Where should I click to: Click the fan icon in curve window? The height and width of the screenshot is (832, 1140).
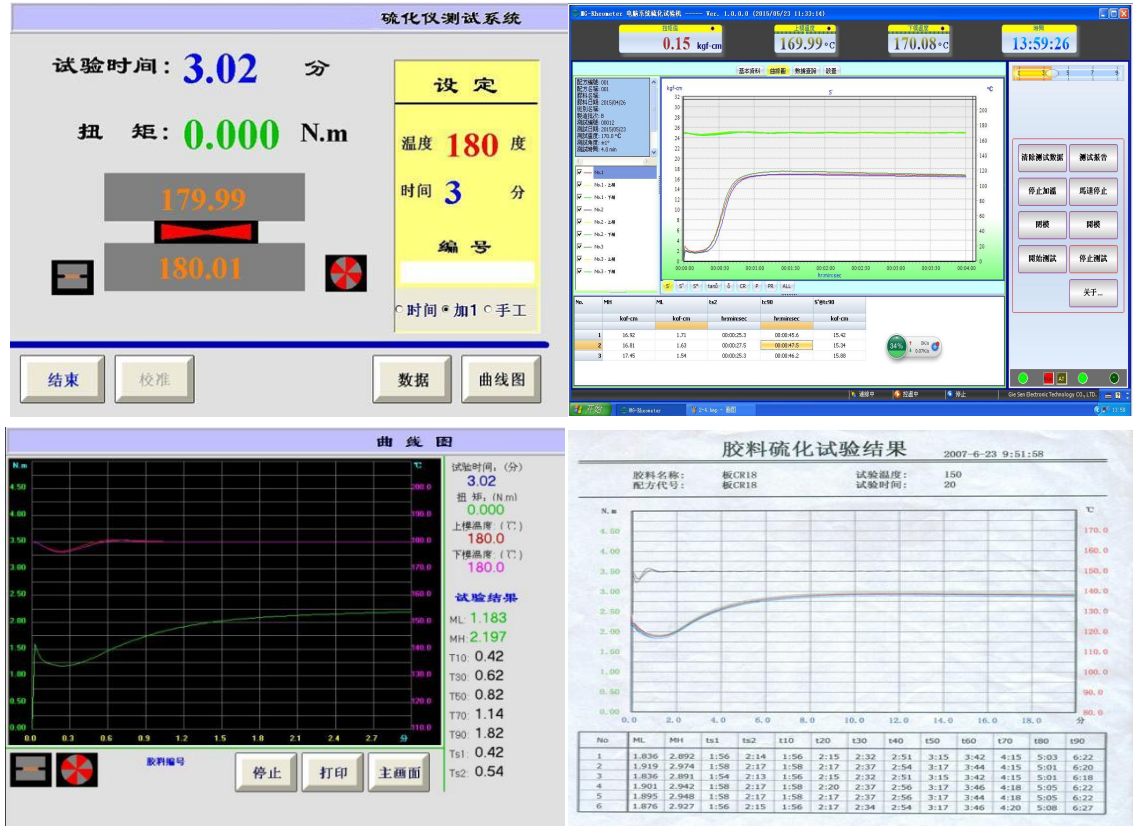click(77, 771)
